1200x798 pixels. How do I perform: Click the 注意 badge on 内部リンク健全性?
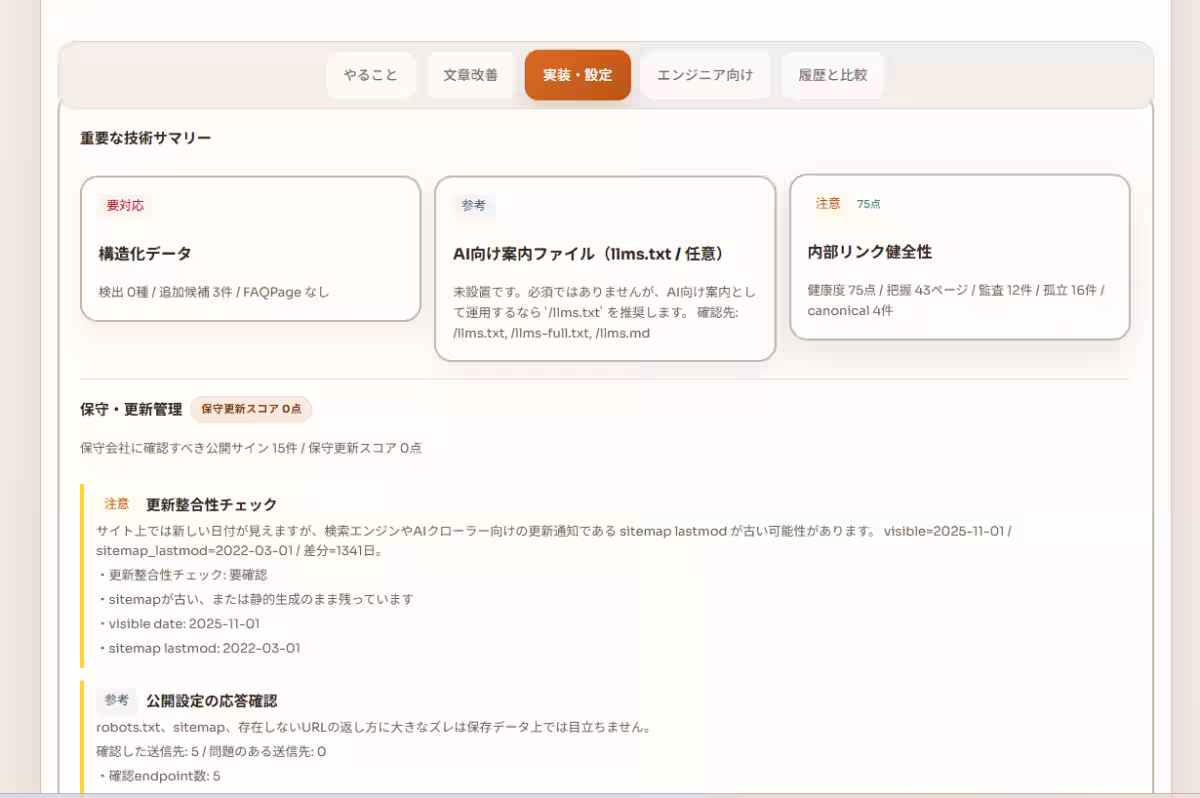[828, 203]
